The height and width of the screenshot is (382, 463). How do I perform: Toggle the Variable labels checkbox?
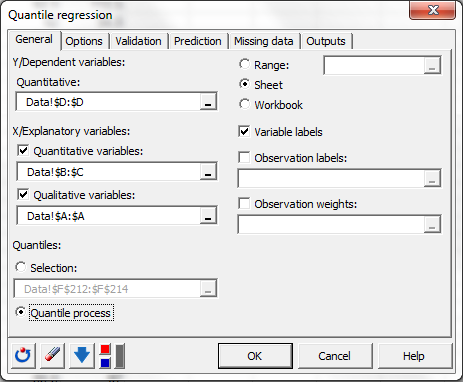click(244, 132)
